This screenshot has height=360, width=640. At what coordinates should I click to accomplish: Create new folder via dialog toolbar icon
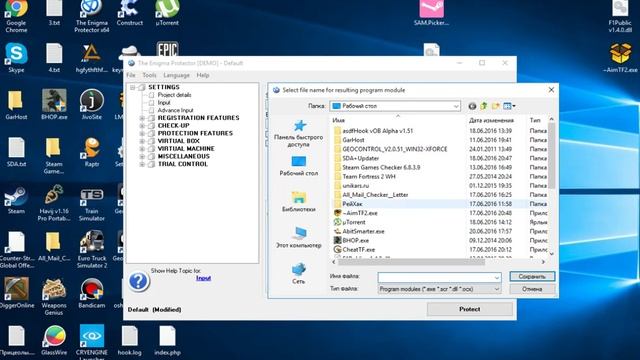tap(496, 106)
